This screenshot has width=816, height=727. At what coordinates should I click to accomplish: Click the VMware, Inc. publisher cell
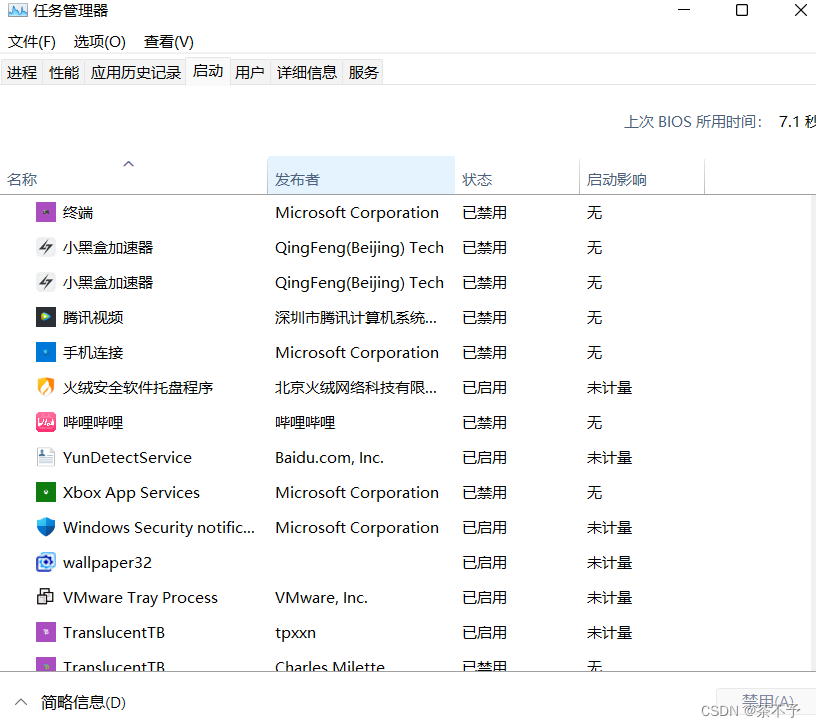321,597
